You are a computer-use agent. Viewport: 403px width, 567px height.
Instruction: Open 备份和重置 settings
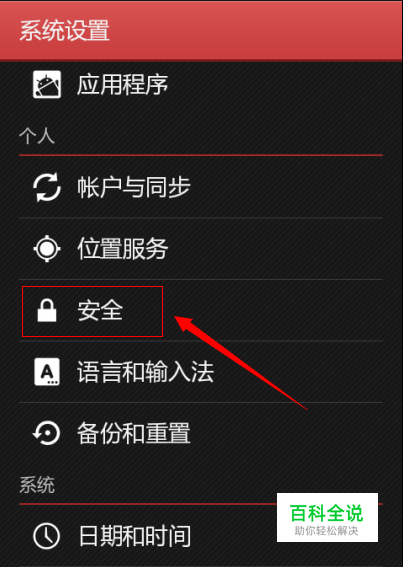point(201,433)
